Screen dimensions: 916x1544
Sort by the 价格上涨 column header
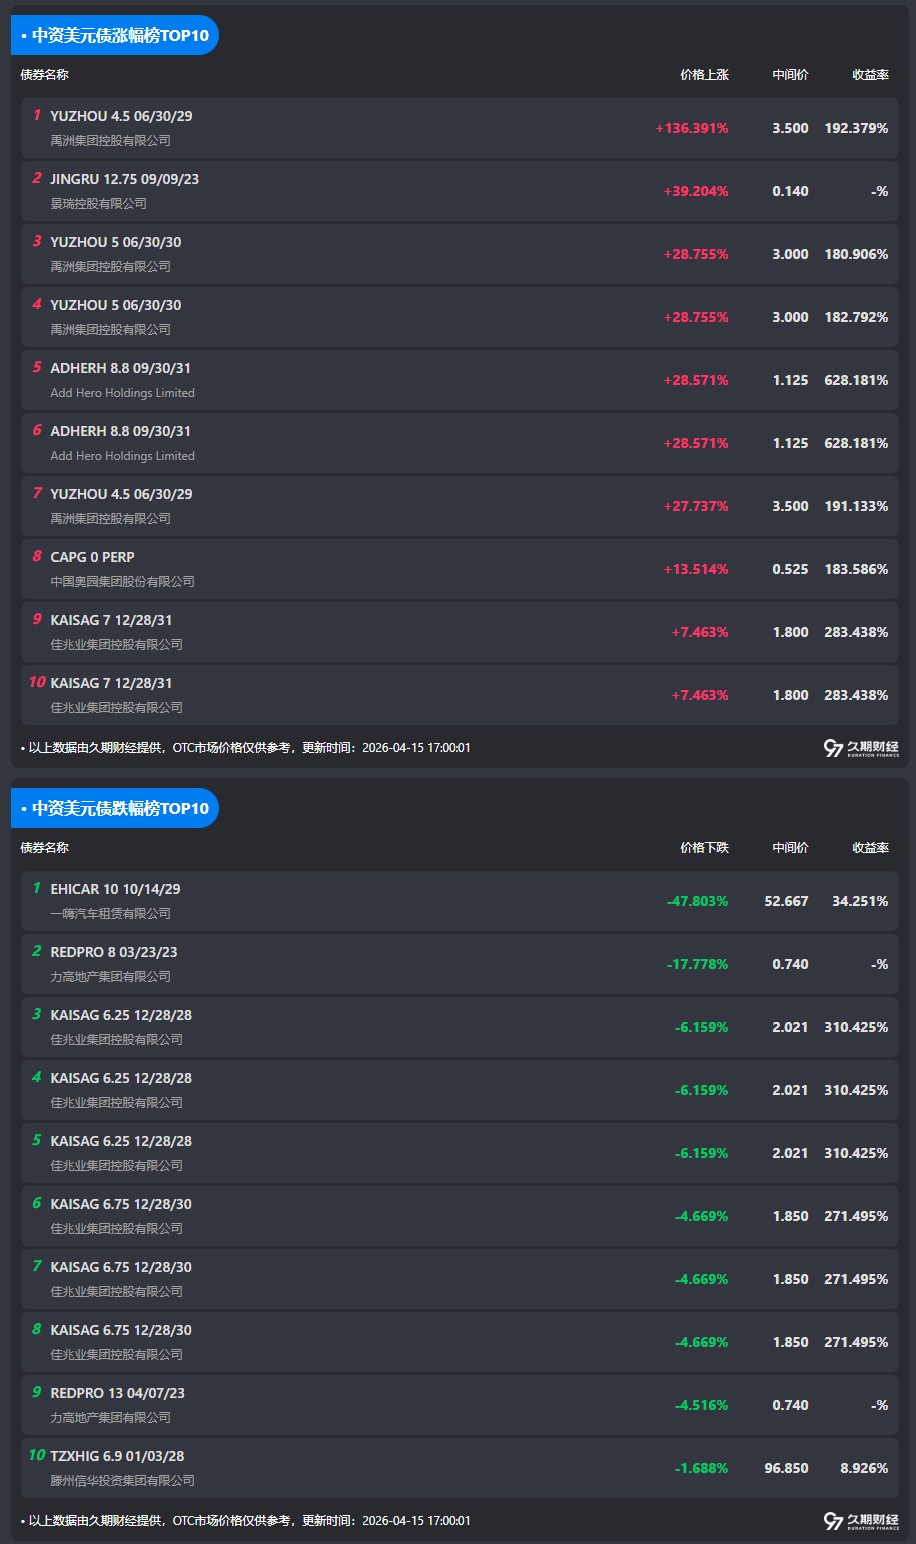pos(704,75)
